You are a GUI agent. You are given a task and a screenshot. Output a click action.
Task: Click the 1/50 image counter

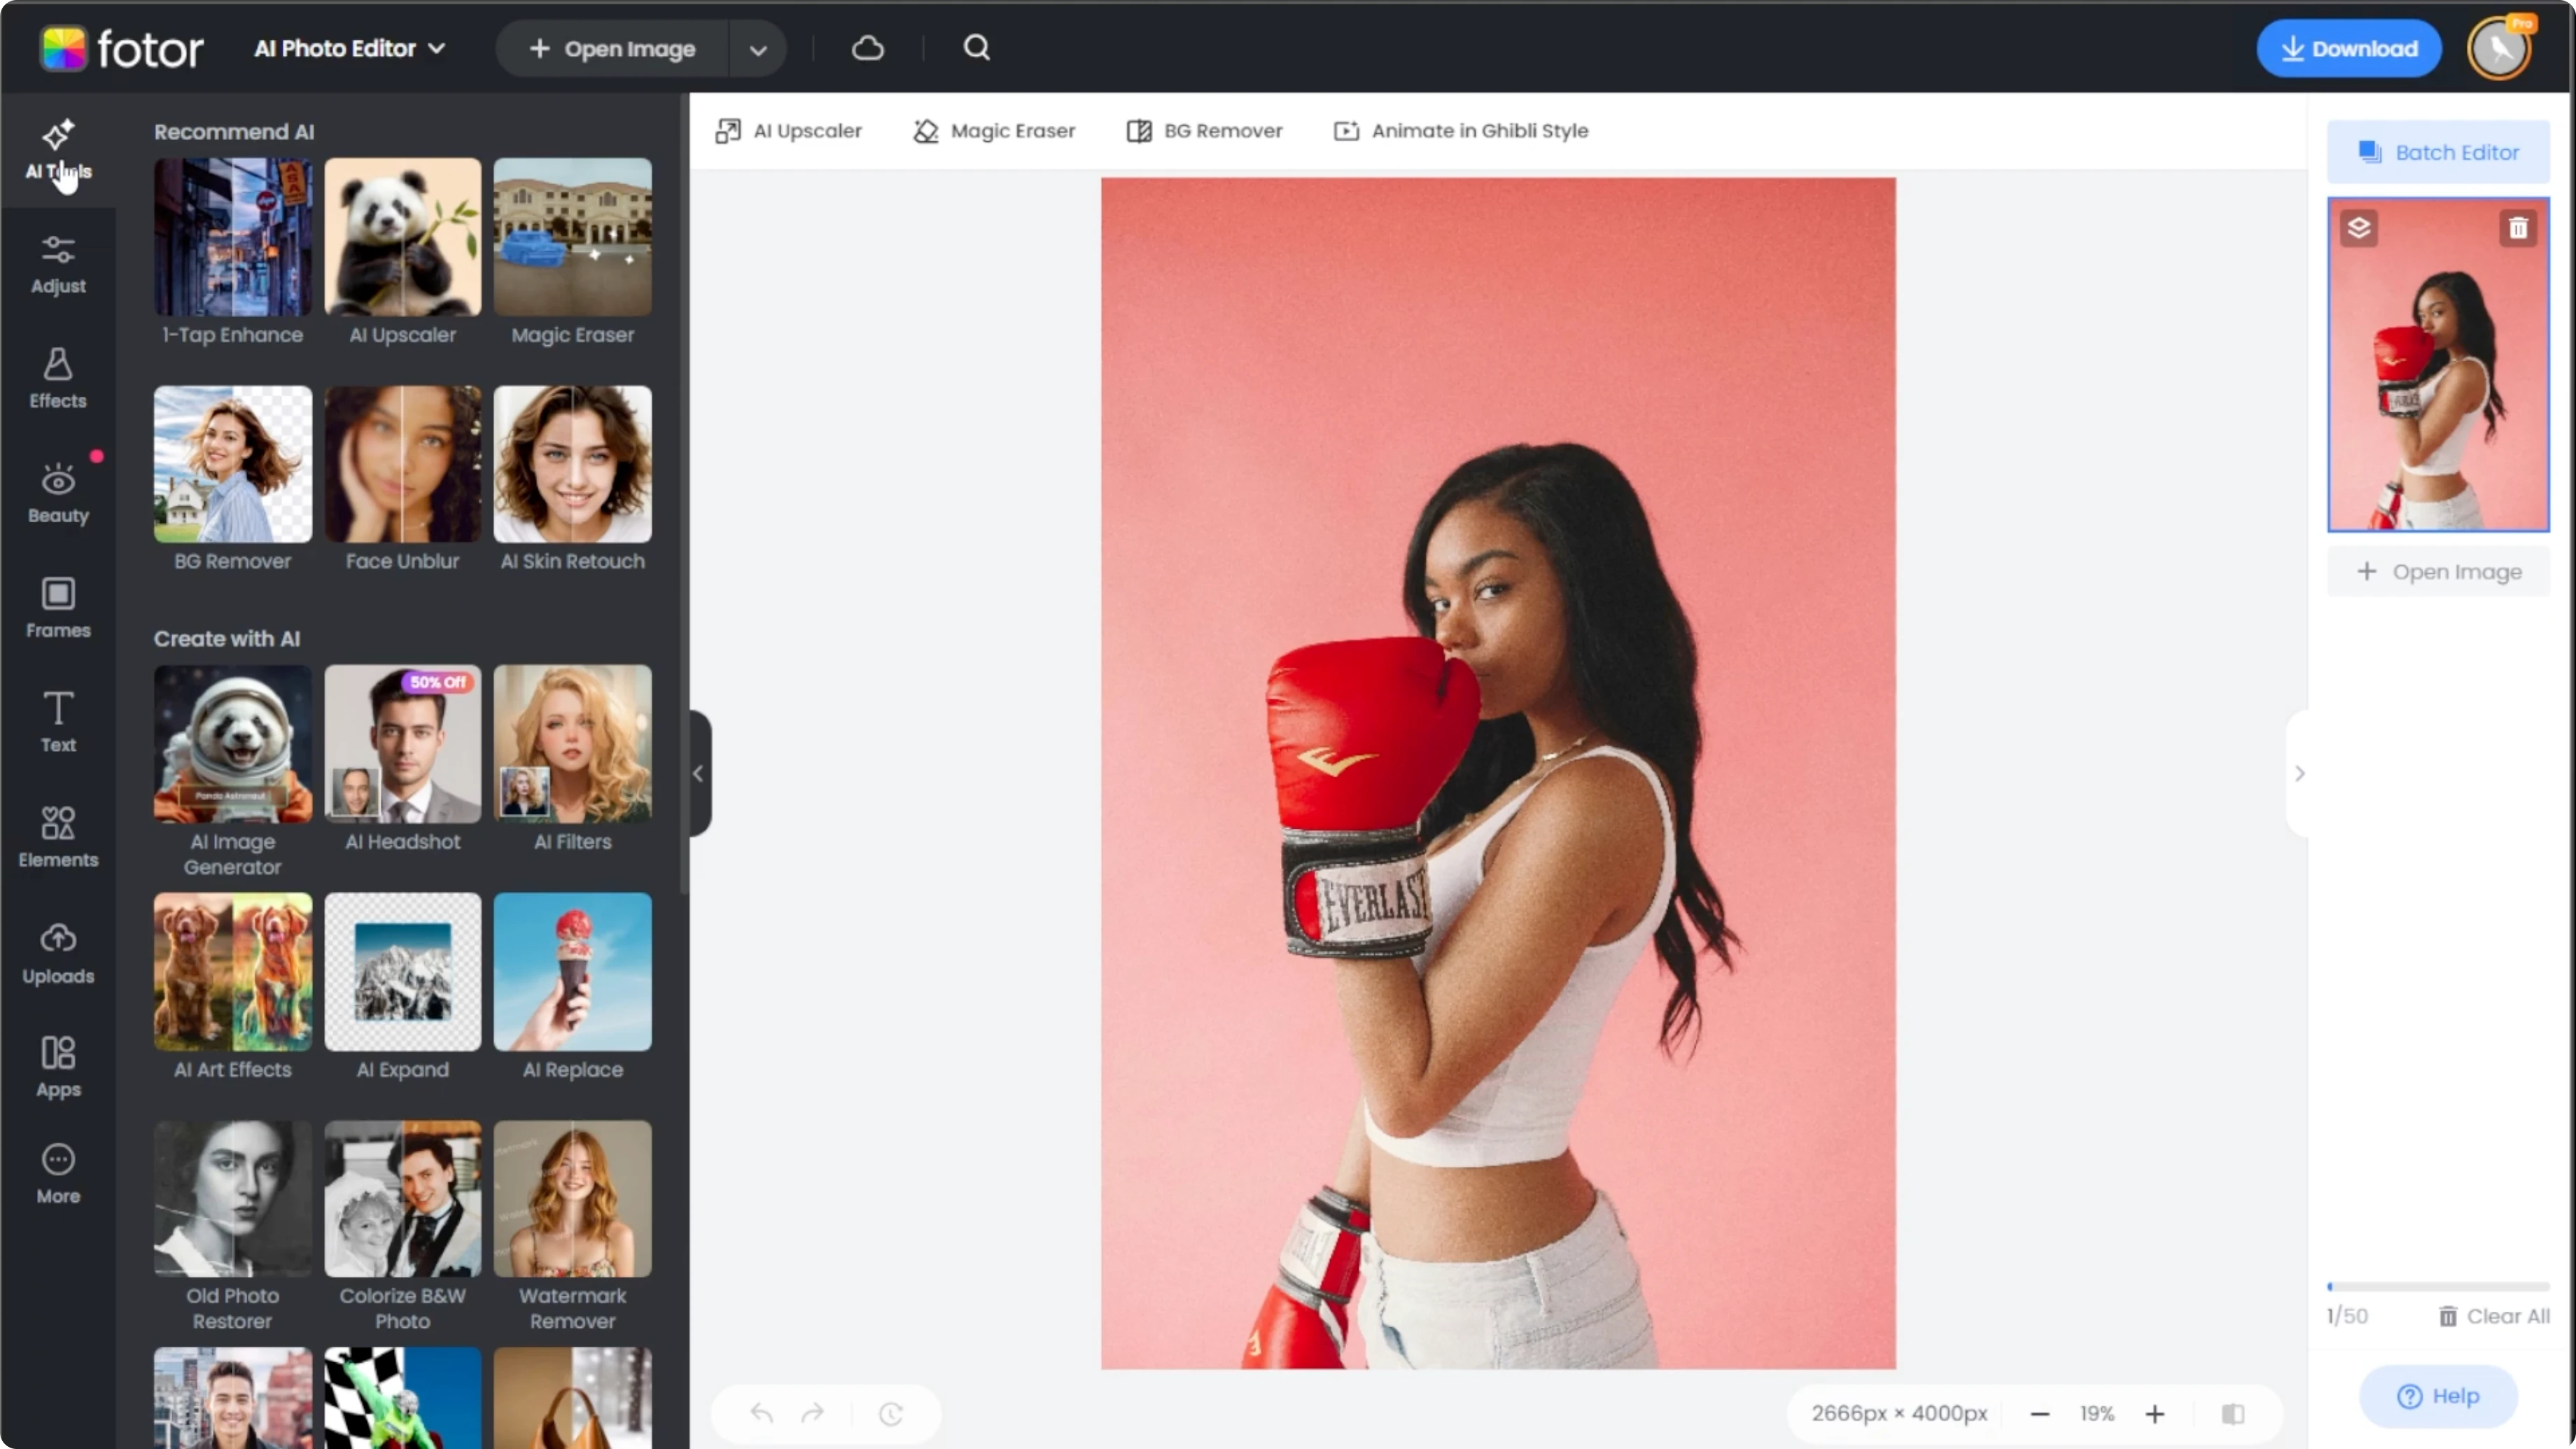(2347, 1316)
